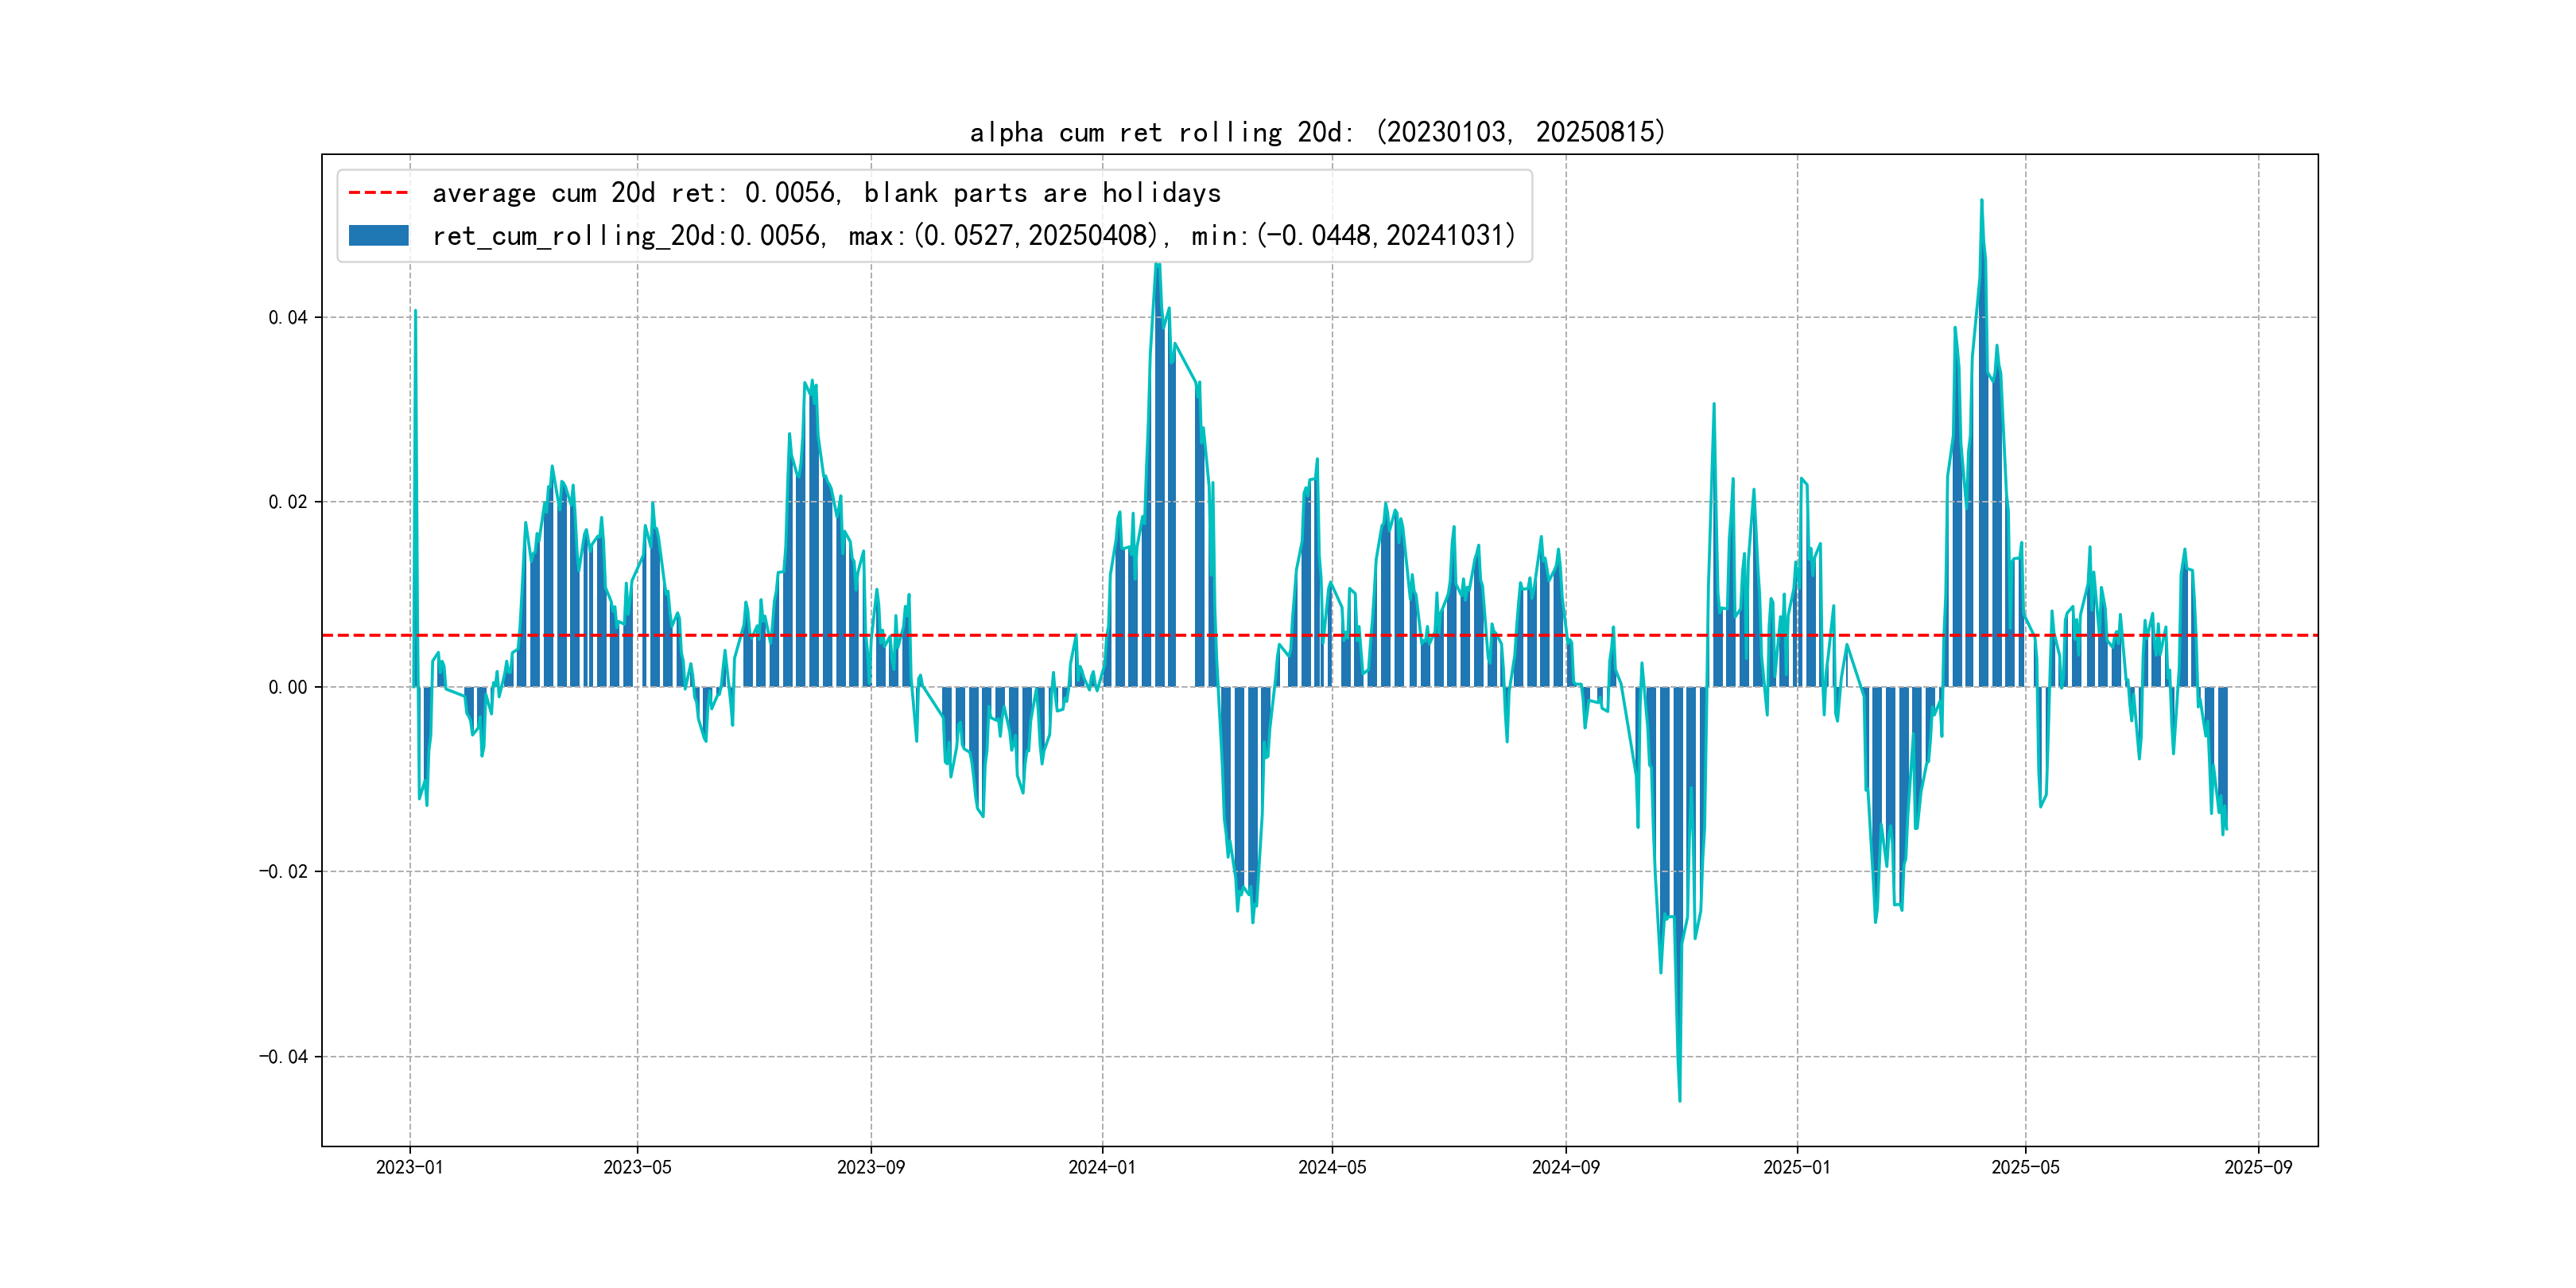Select the 2025-09 x-axis tick label

(x=2258, y=1167)
